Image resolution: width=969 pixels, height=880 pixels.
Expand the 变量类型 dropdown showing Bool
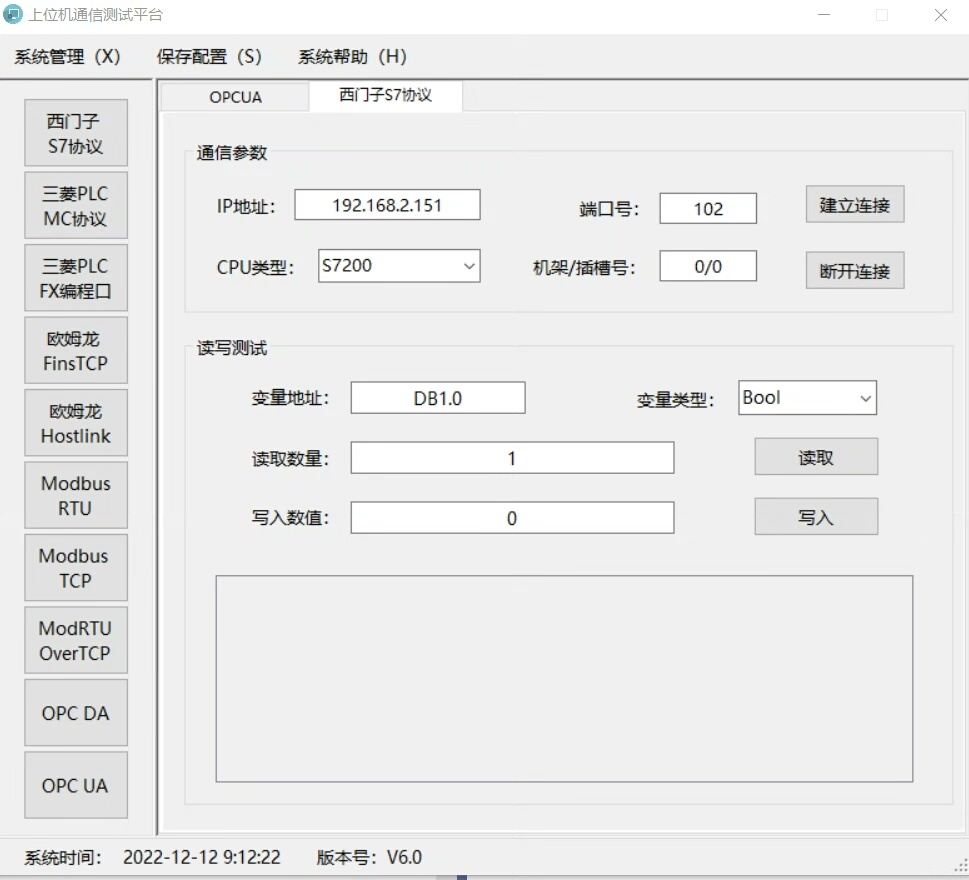(x=806, y=398)
